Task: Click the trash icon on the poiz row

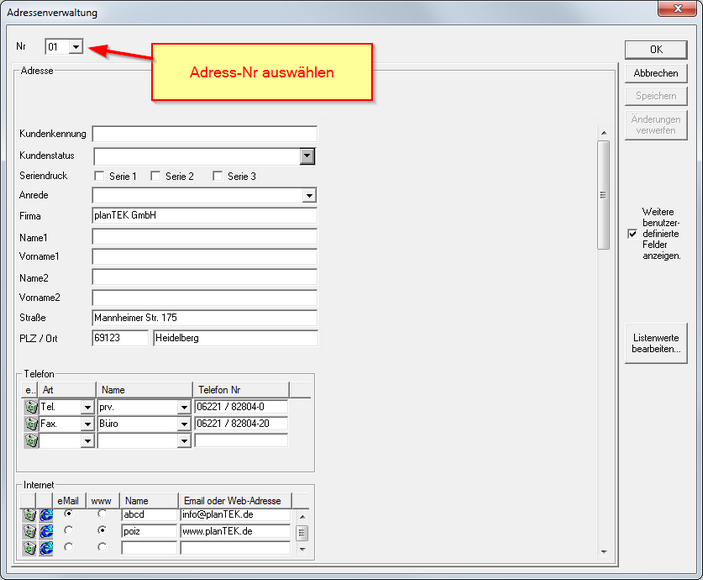Action: pos(29,532)
